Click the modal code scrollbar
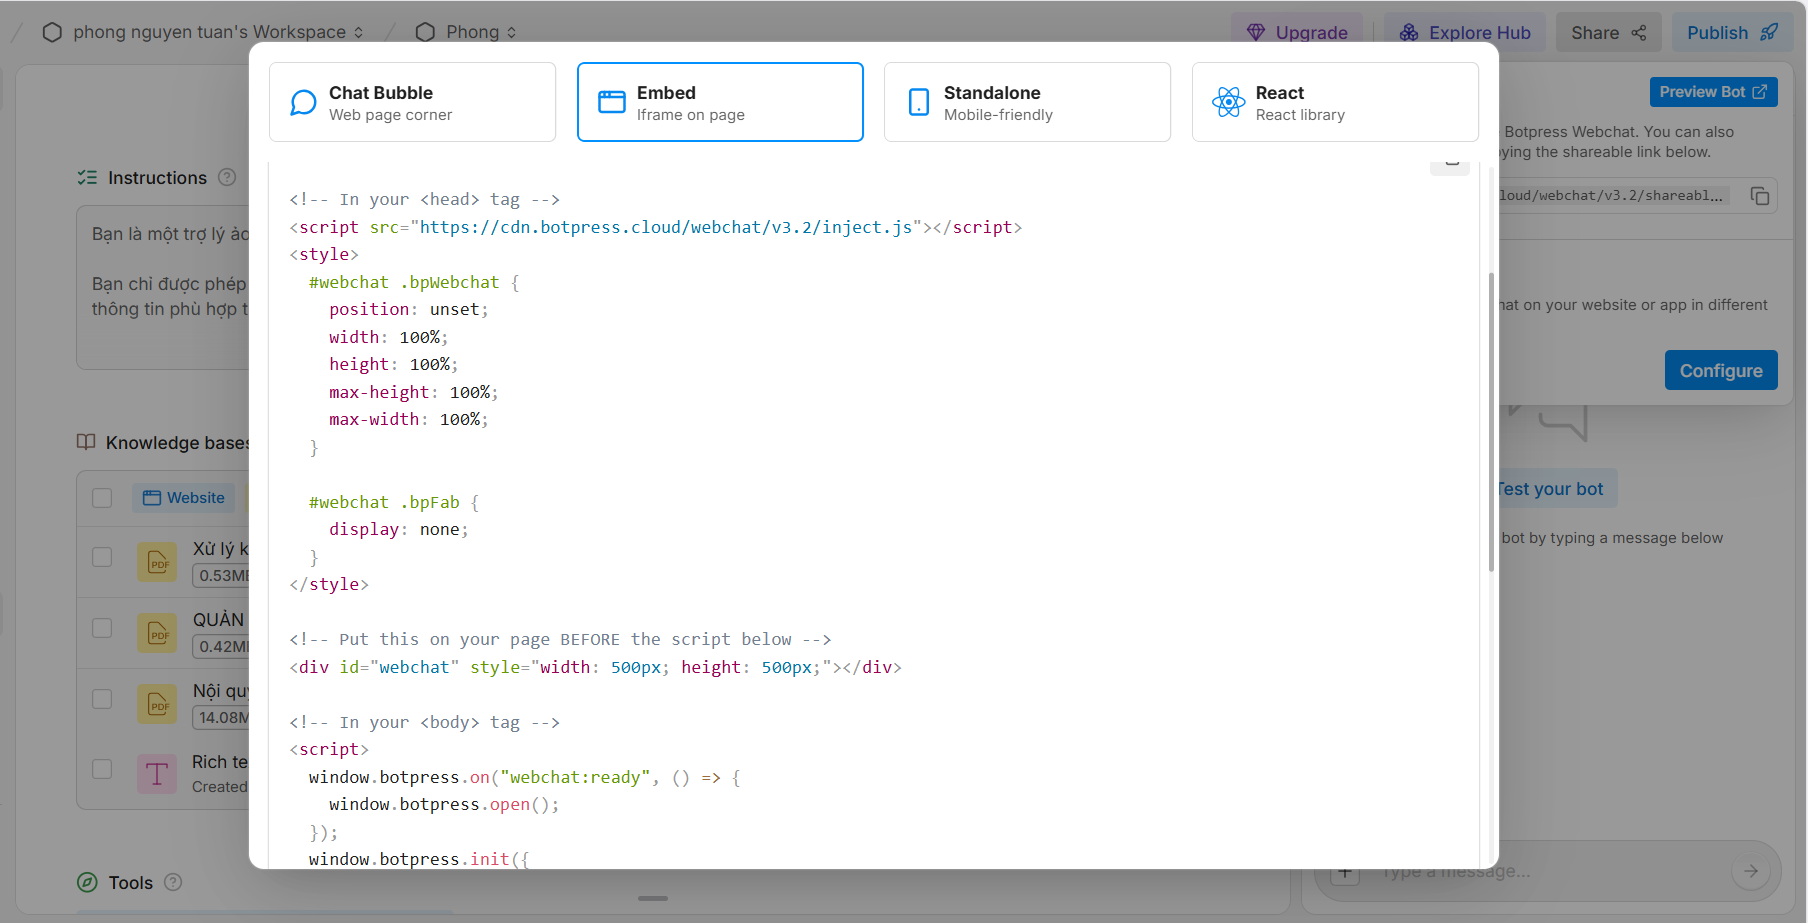This screenshot has width=1808, height=923. (1491, 421)
